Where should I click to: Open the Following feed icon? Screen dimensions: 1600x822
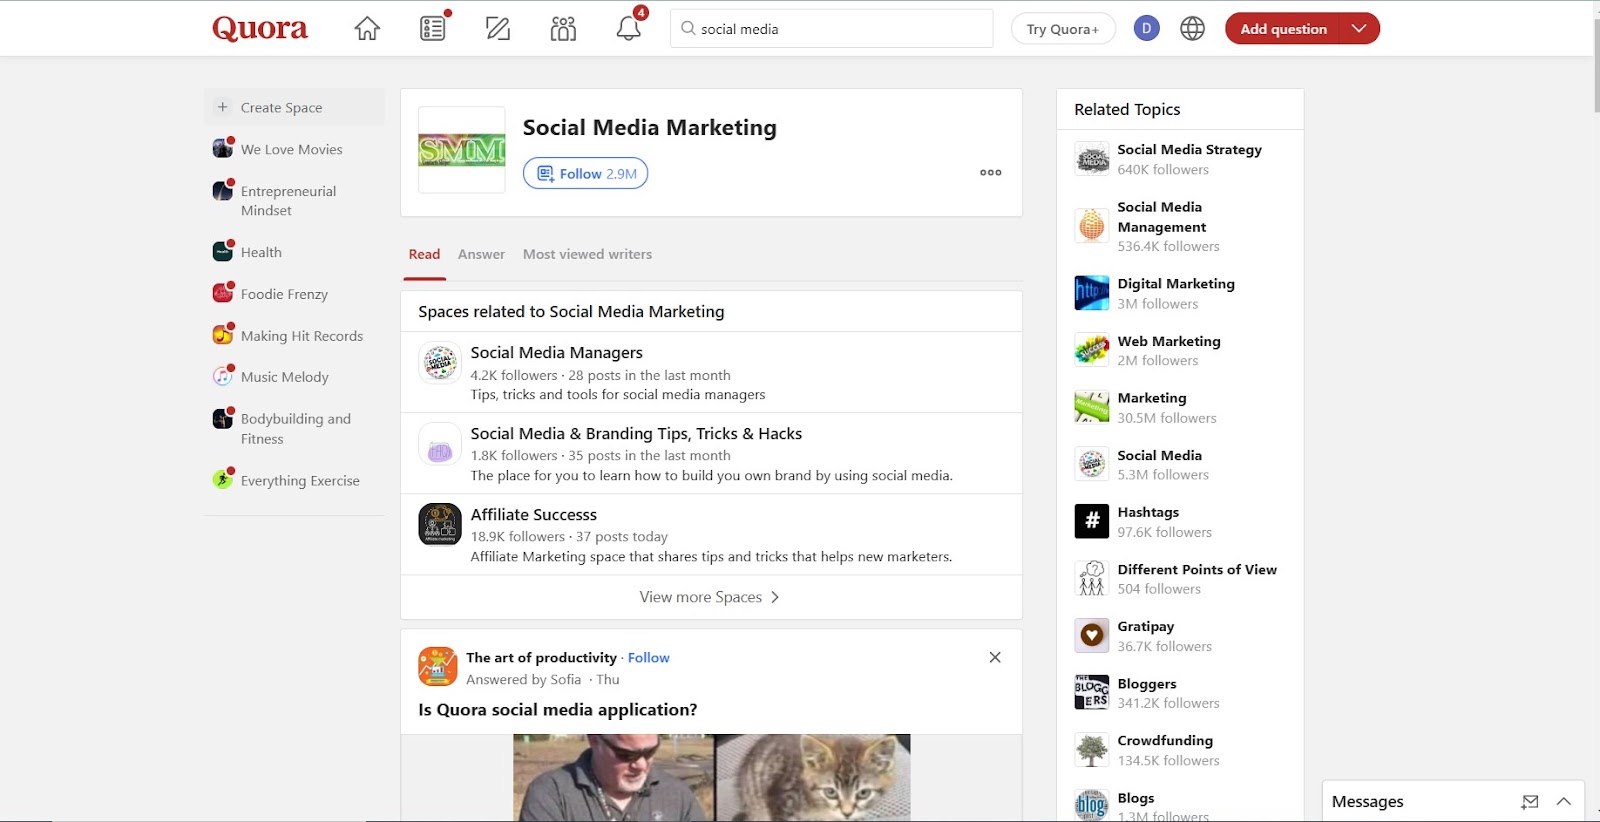(433, 28)
